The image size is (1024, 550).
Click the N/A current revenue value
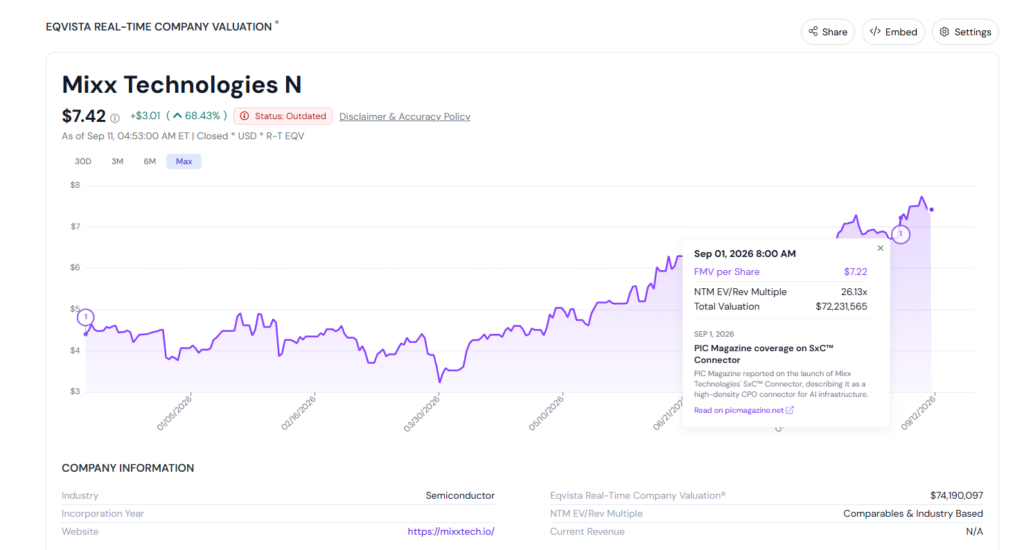tap(974, 532)
